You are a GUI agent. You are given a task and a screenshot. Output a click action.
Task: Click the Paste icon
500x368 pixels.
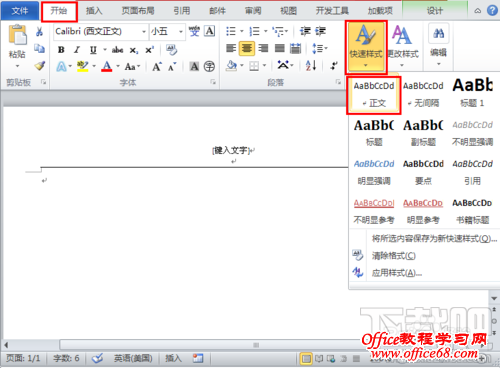click(17, 35)
